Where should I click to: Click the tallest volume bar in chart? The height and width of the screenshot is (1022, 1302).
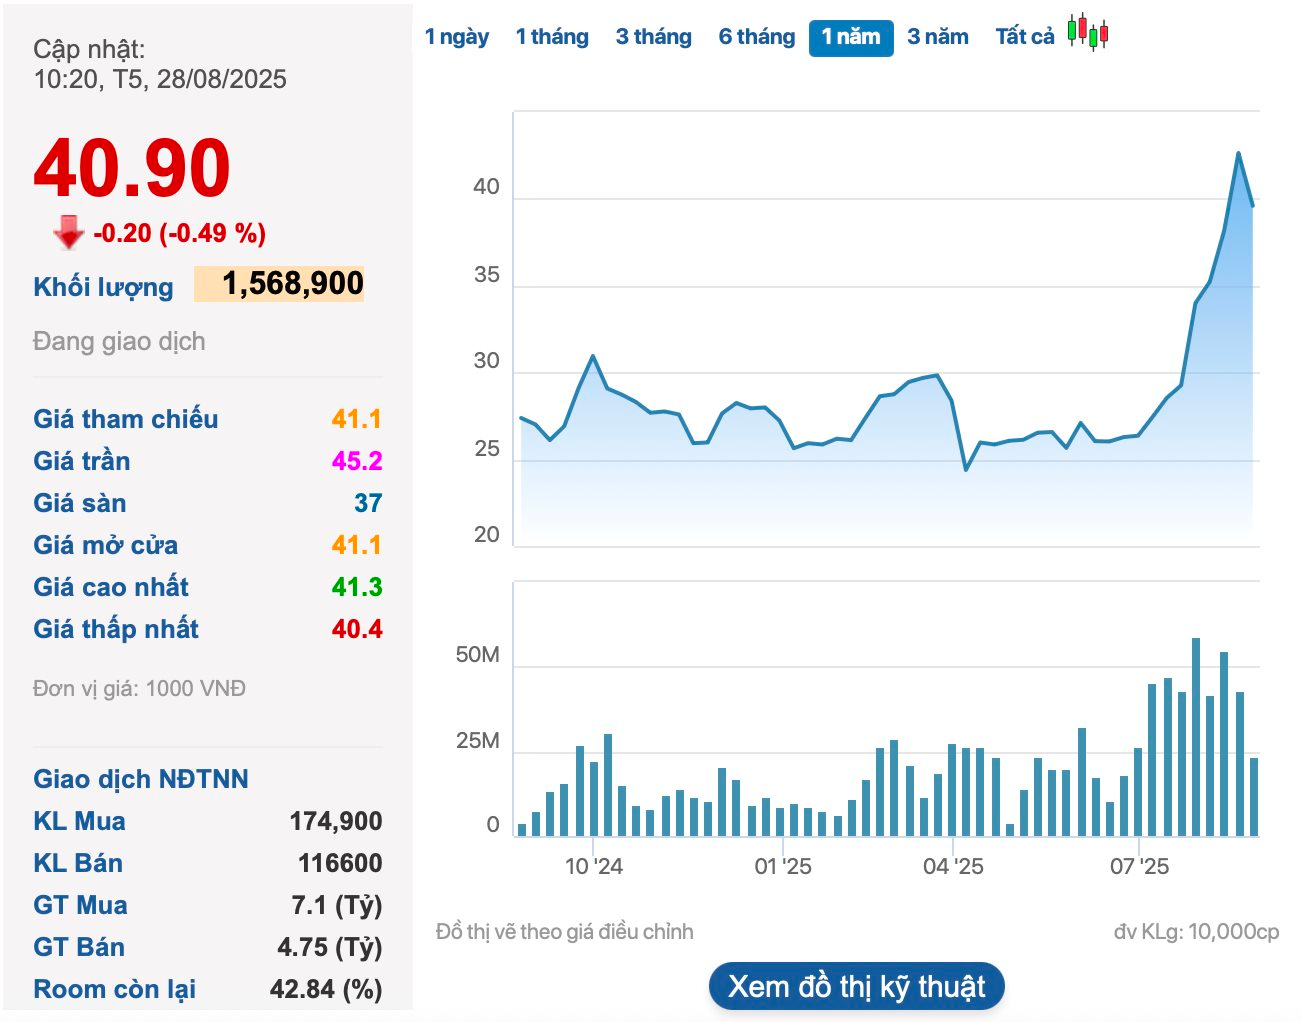click(x=1195, y=736)
